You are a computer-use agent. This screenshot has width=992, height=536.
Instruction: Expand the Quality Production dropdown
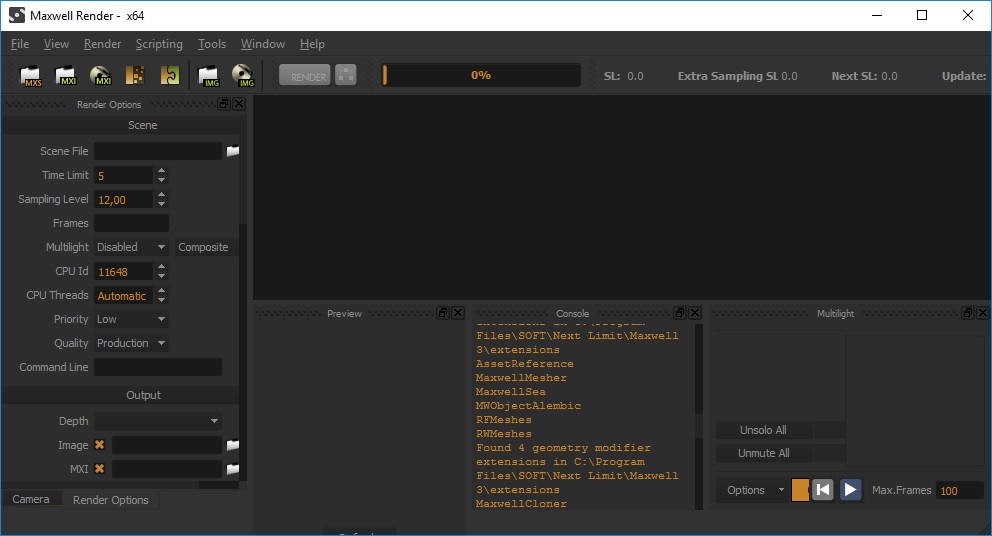click(x=131, y=343)
